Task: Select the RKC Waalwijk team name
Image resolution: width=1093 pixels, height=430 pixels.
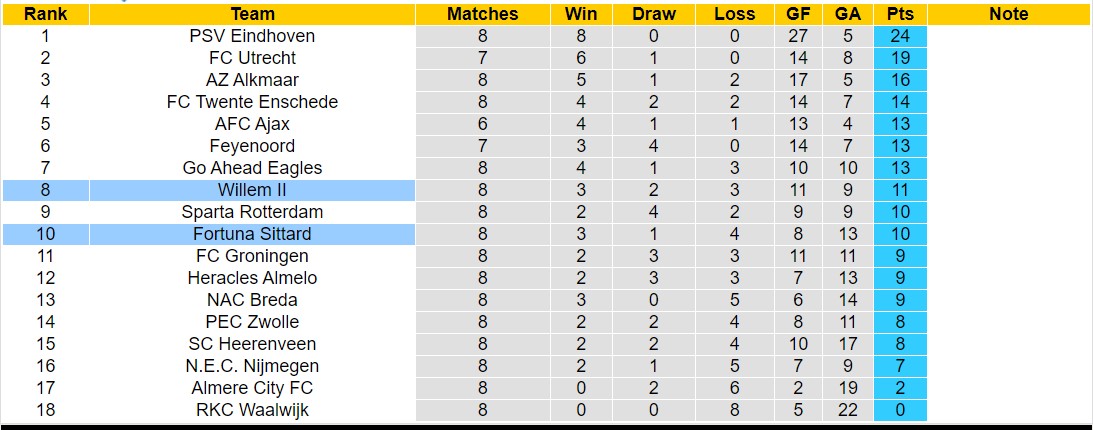Action: (252, 410)
